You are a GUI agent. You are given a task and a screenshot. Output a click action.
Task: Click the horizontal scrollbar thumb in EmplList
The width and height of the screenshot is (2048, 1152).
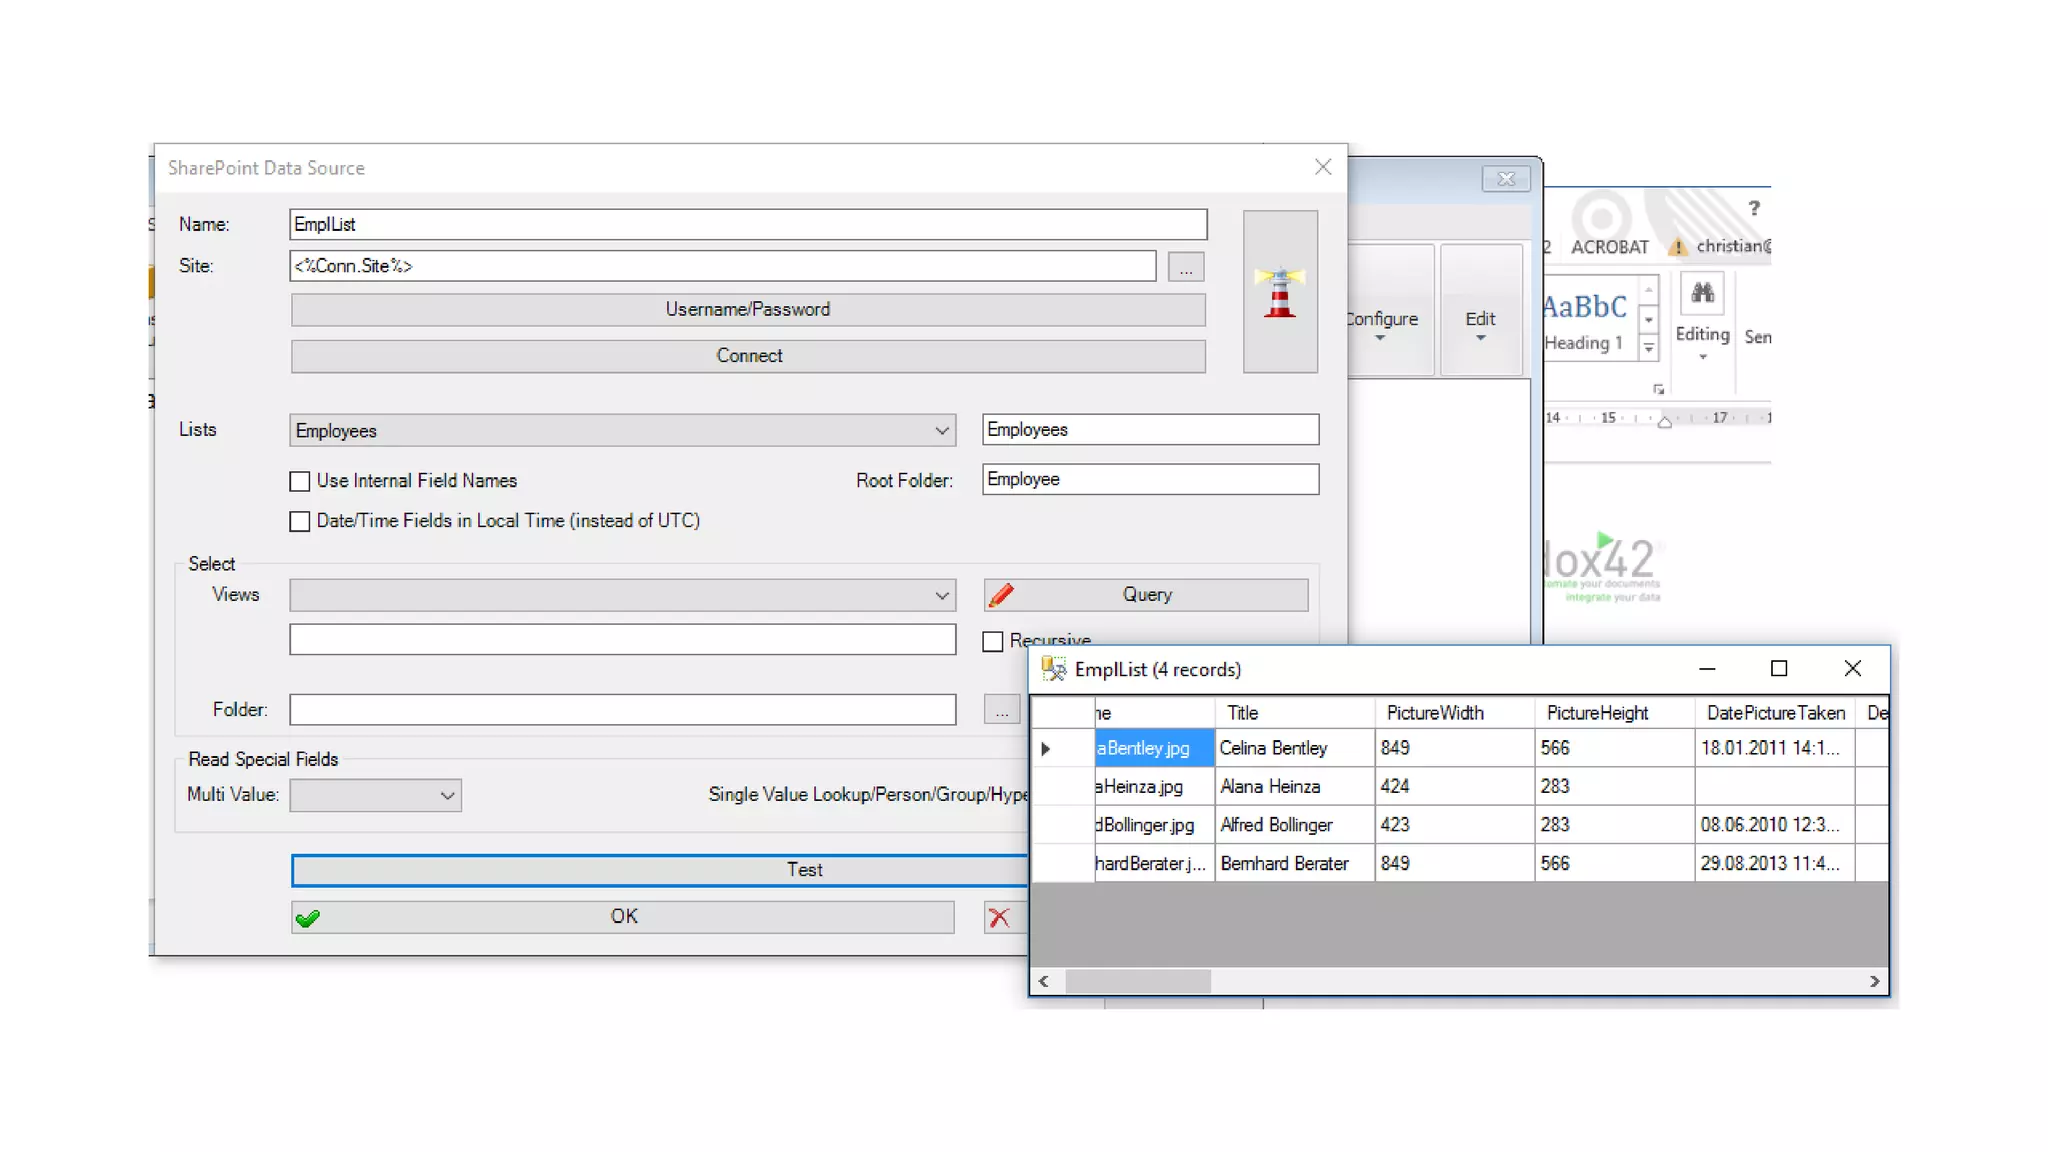click(1137, 981)
